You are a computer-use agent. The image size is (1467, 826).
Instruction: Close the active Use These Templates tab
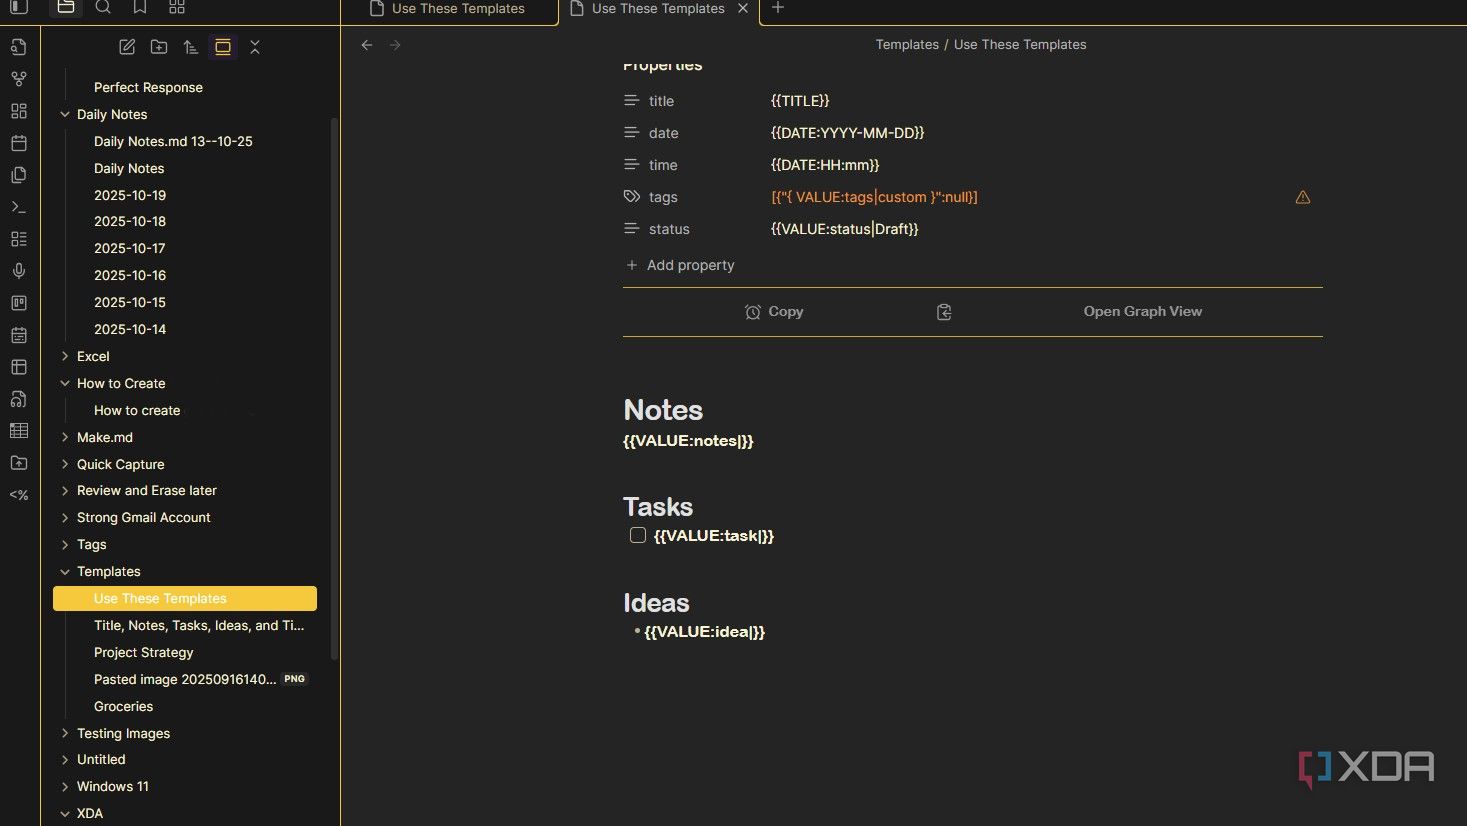pyautogui.click(x=743, y=8)
